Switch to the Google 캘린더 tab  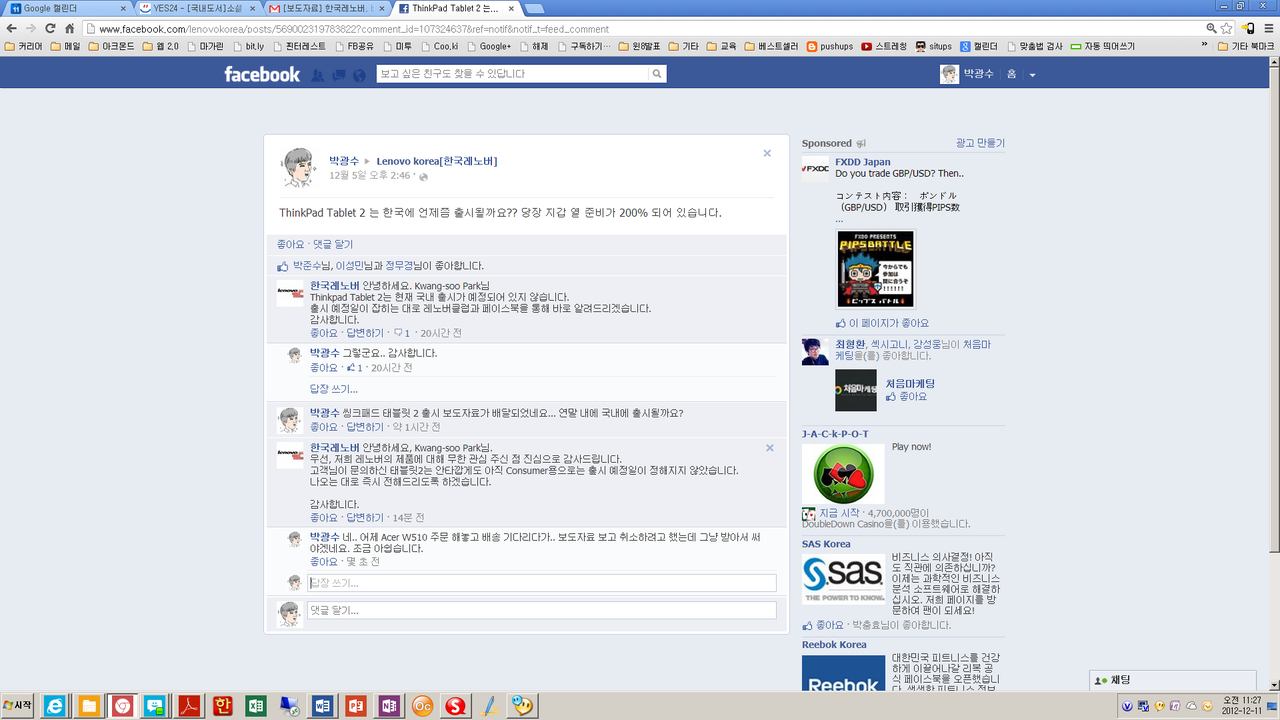65,8
